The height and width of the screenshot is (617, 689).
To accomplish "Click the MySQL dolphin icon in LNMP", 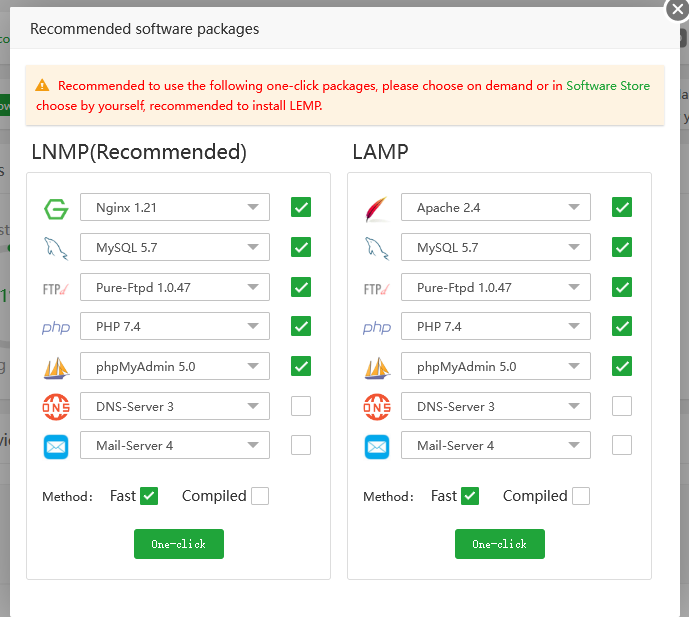I will 56,248.
